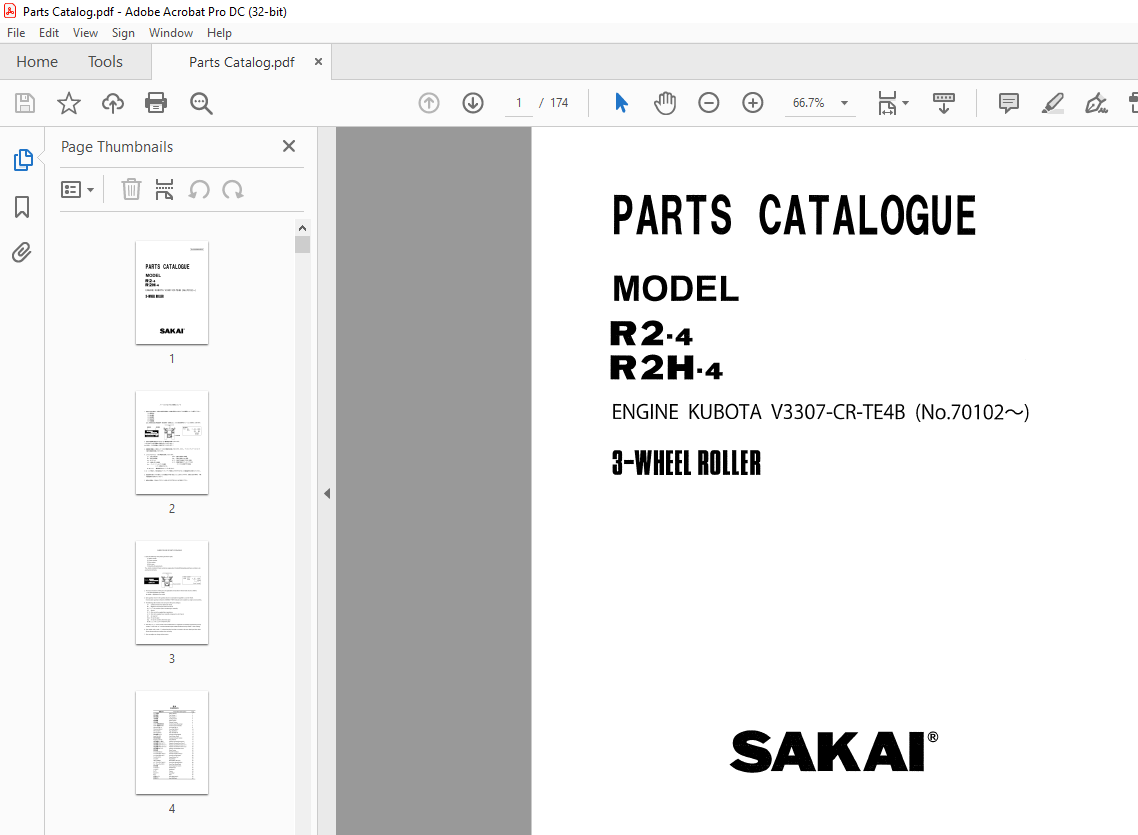Click thumbnail scrollbar up arrow
This screenshot has width=1138, height=835.
(x=302, y=228)
